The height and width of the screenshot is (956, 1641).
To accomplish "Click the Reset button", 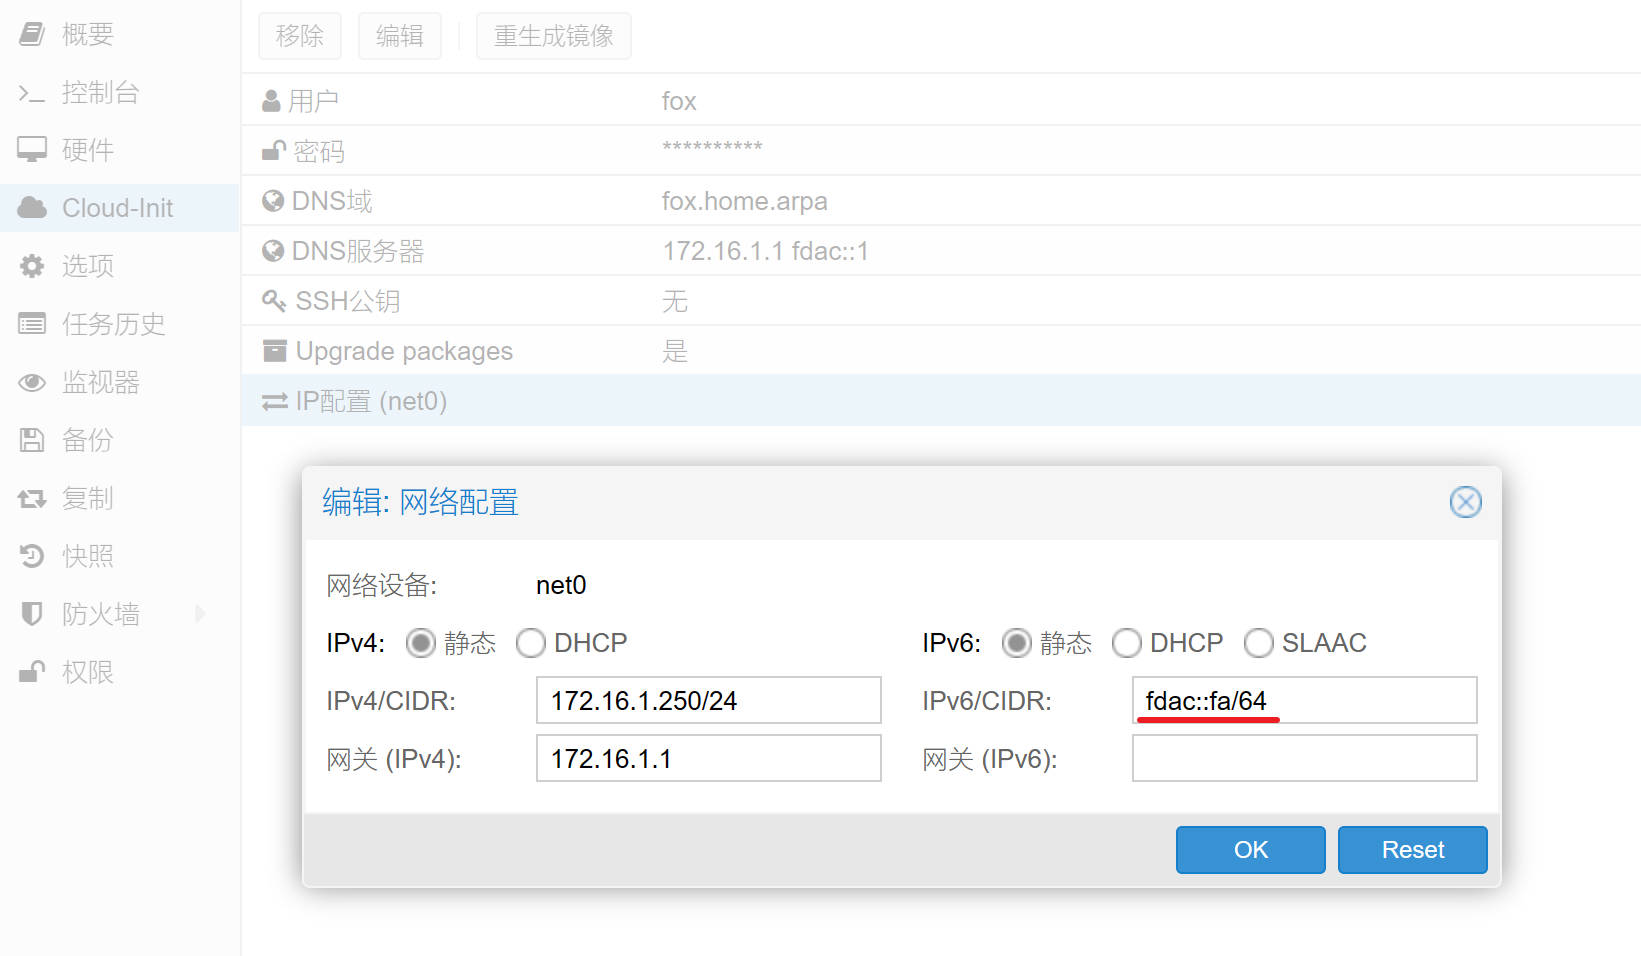I will (1413, 850).
